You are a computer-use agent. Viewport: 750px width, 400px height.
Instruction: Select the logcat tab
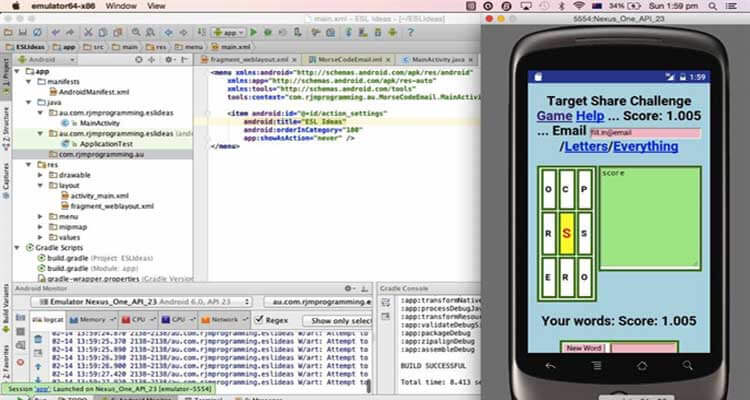(x=47, y=320)
